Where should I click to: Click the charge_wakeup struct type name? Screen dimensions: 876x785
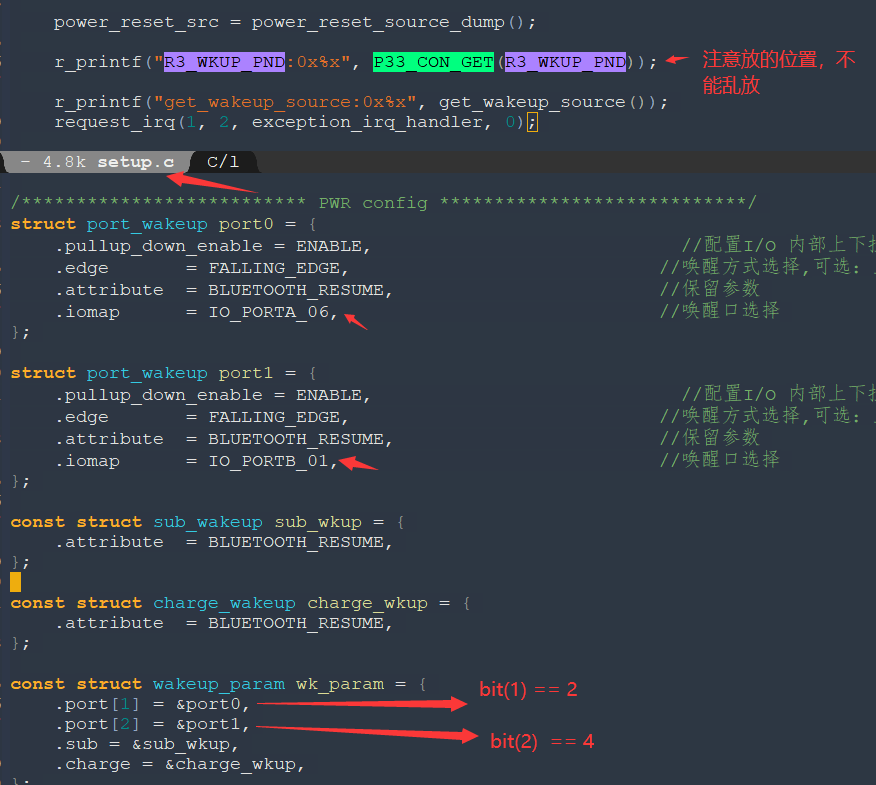[x=224, y=603]
